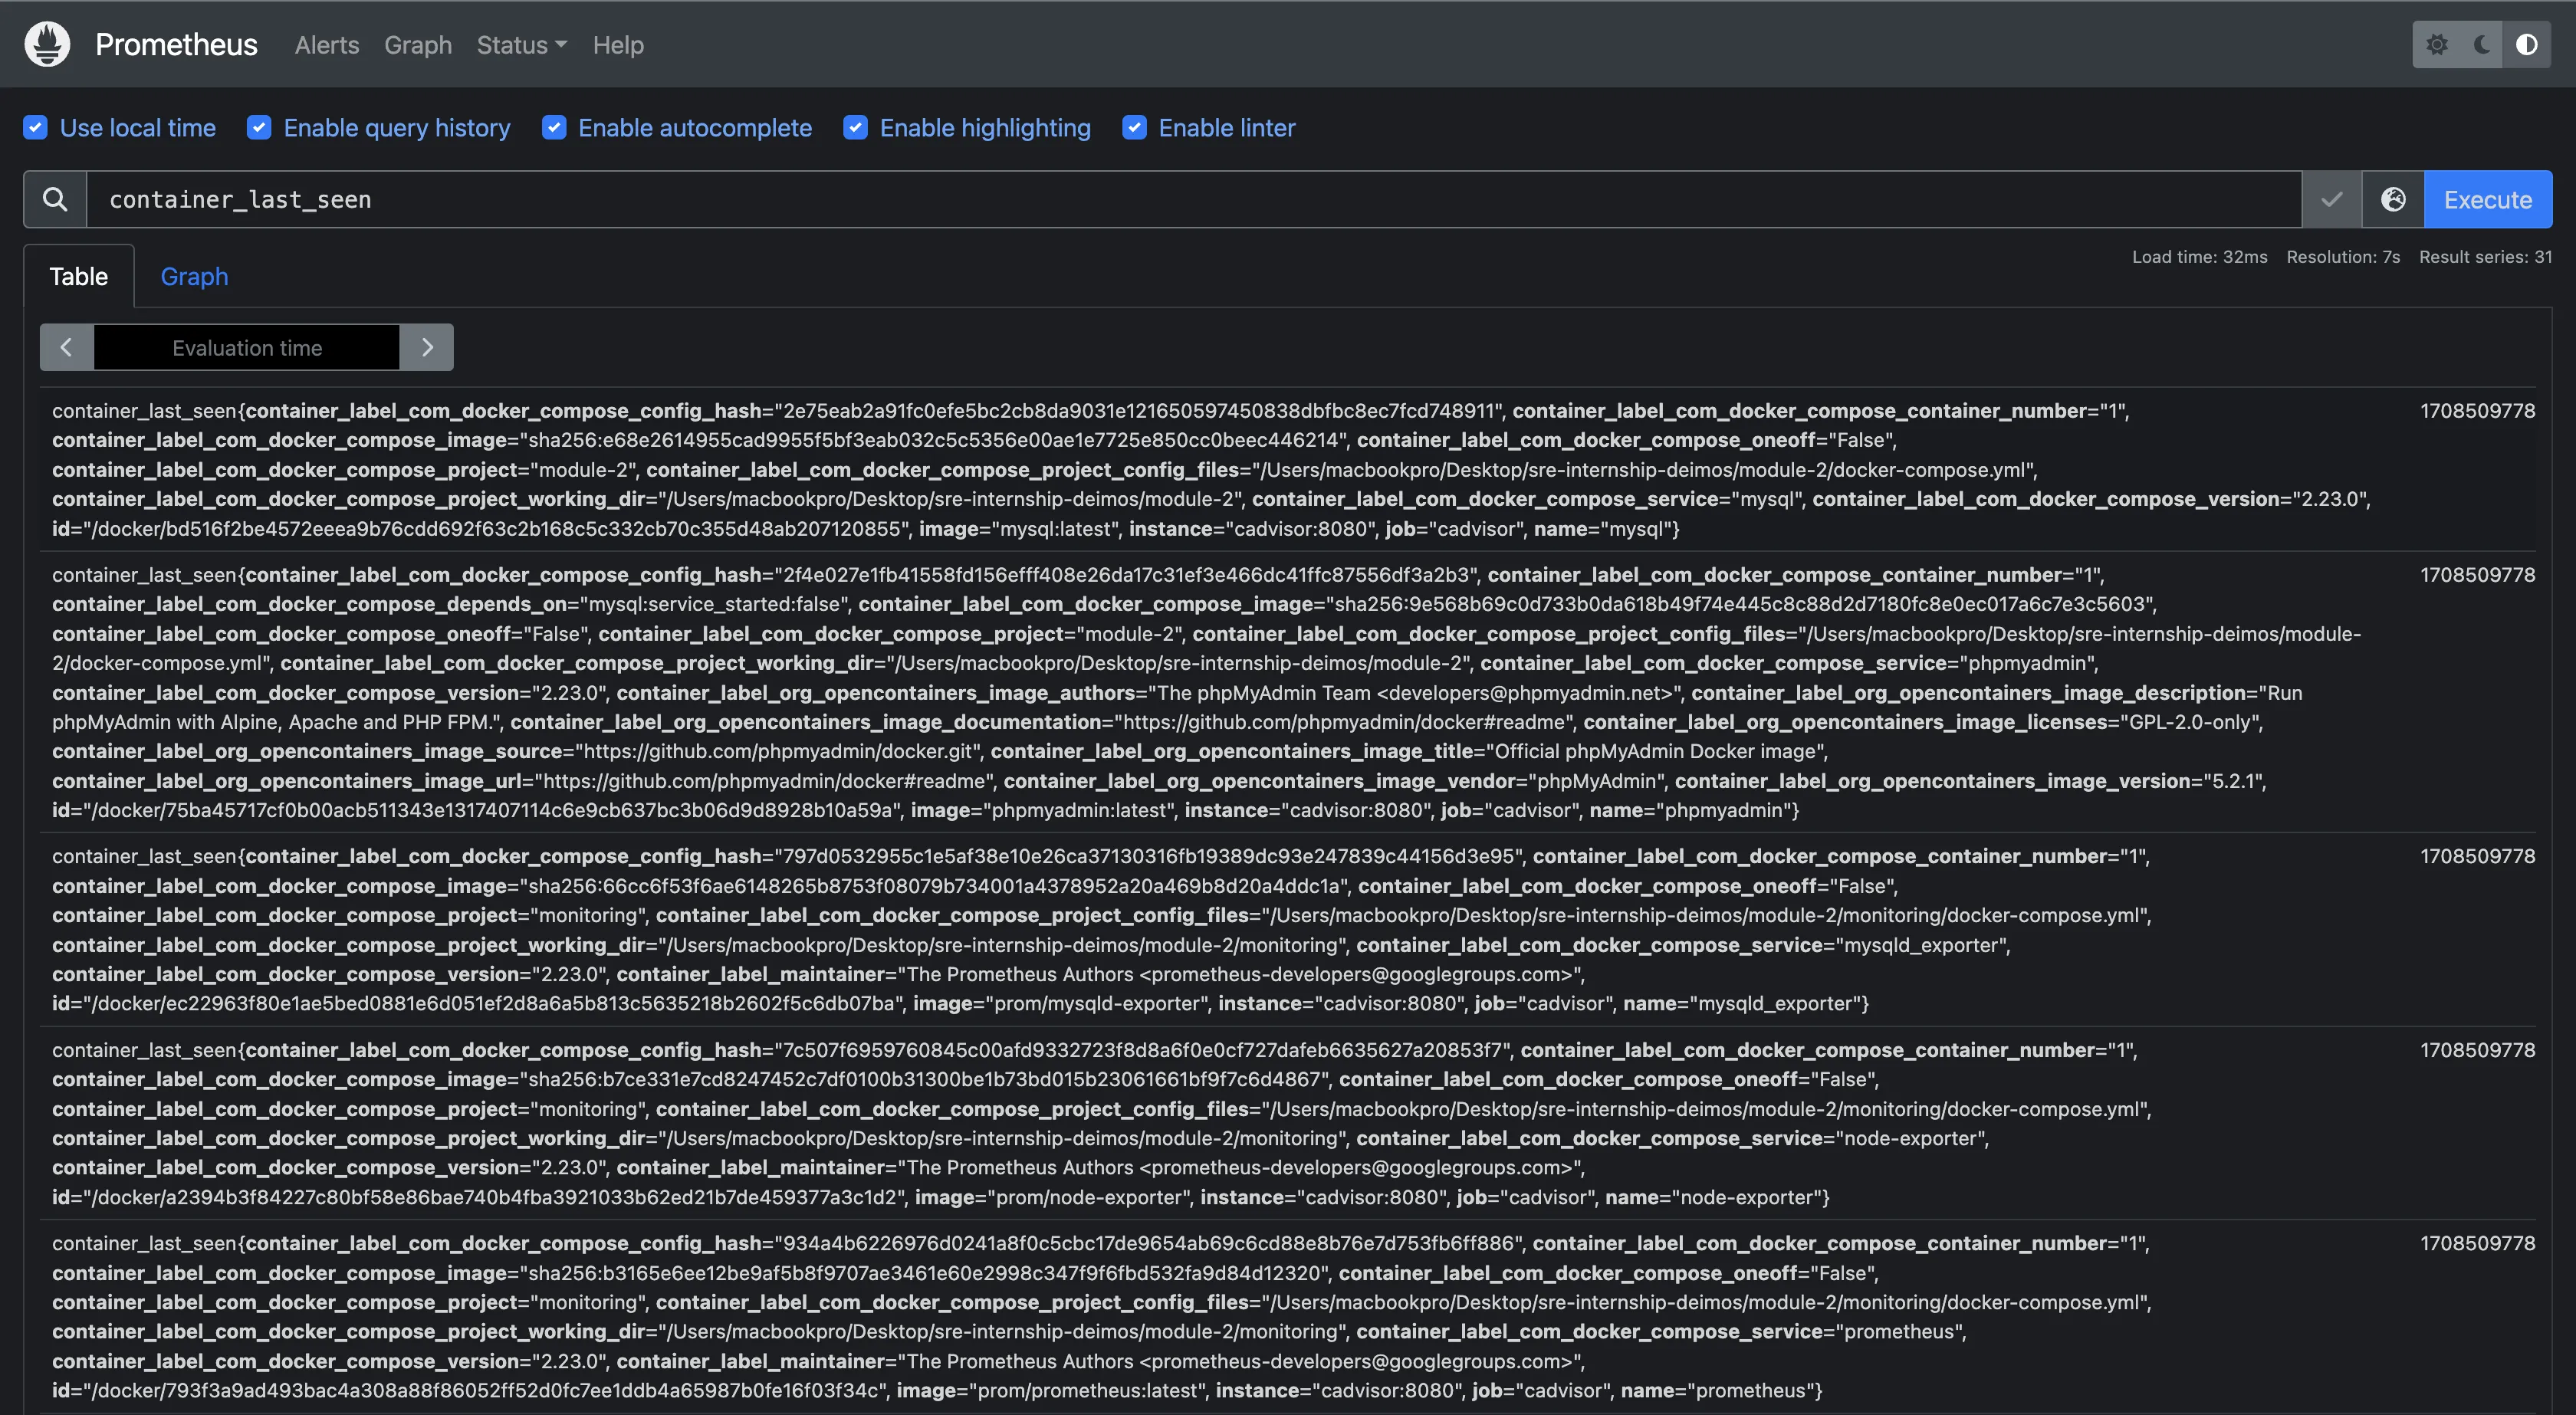This screenshot has height=1415, width=2576.
Task: Uncheck Enable linter option
Action: (1134, 128)
